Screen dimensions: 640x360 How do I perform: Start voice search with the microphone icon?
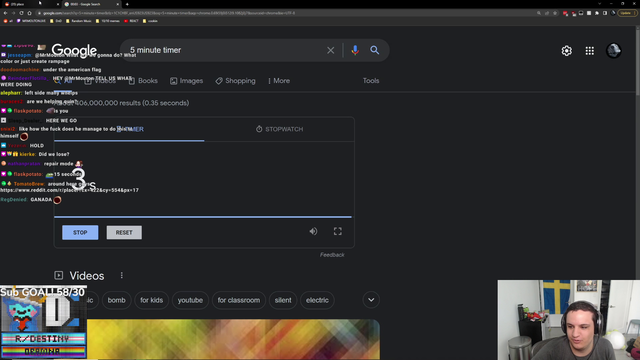tap(355, 50)
